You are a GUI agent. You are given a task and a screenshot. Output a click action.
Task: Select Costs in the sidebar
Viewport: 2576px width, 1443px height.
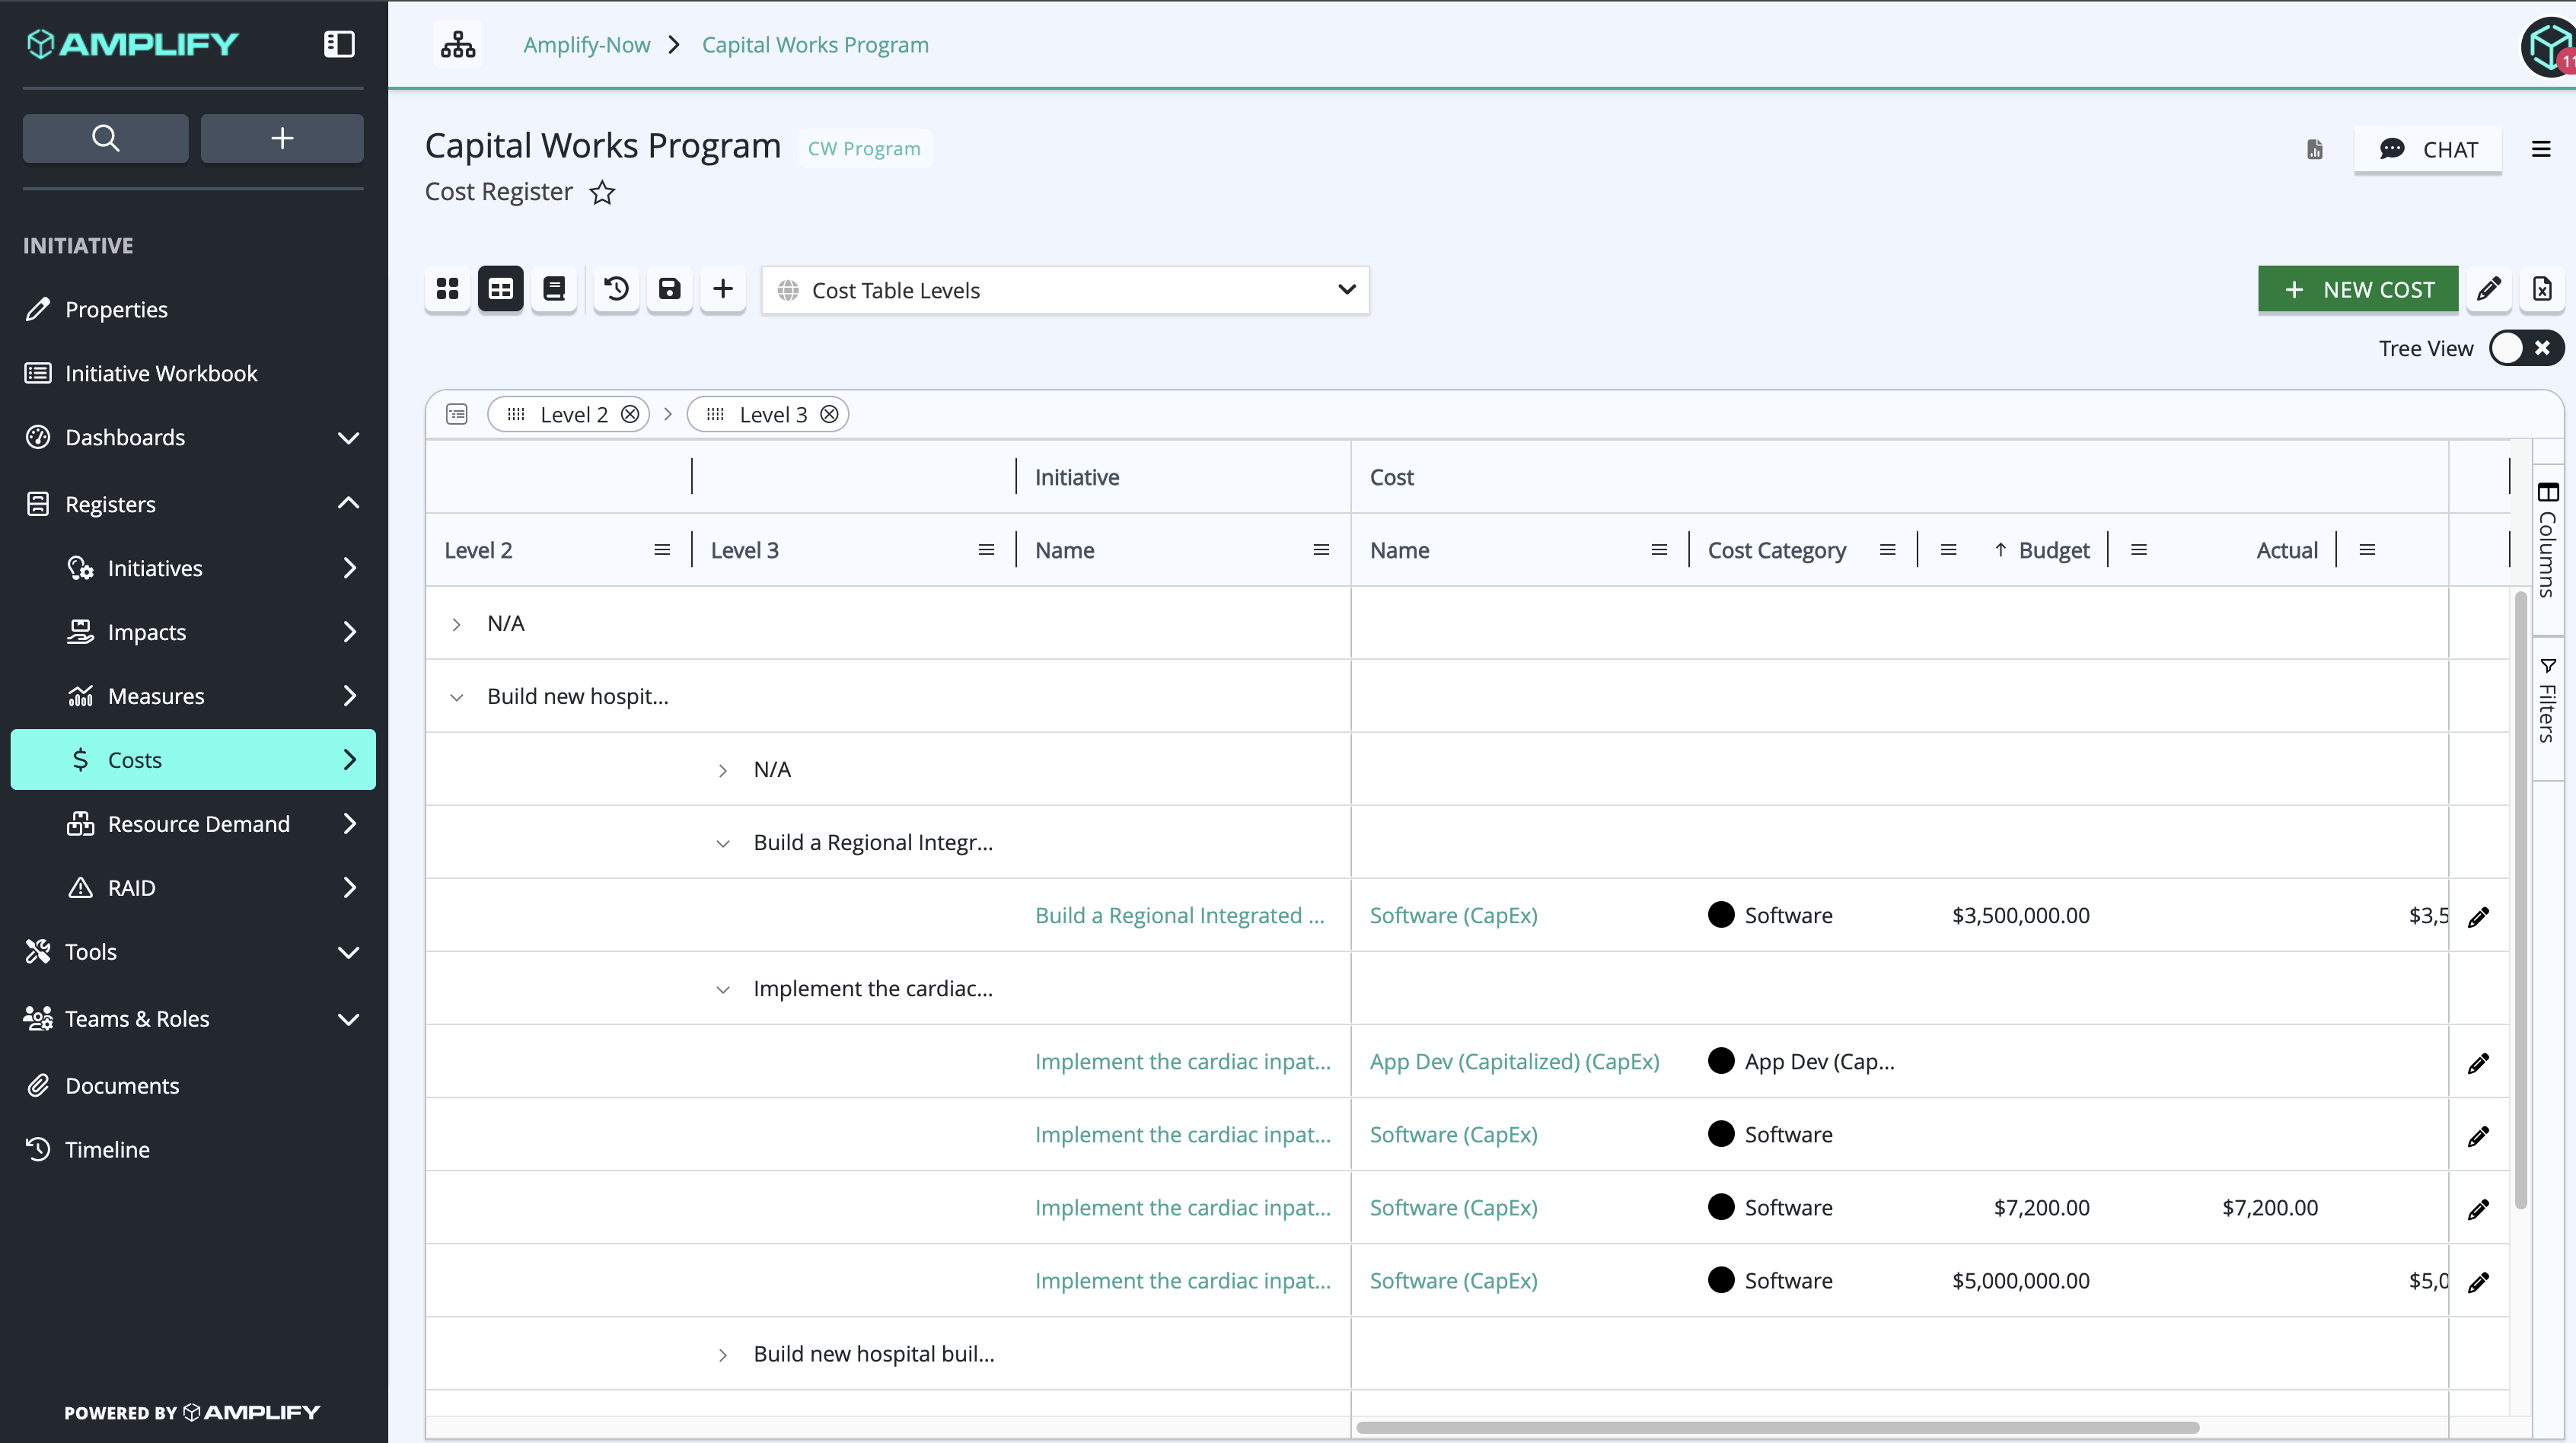[x=193, y=760]
